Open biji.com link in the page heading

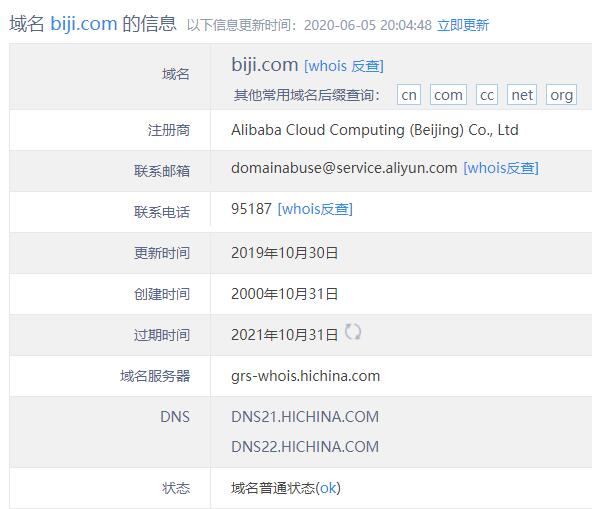(84, 23)
